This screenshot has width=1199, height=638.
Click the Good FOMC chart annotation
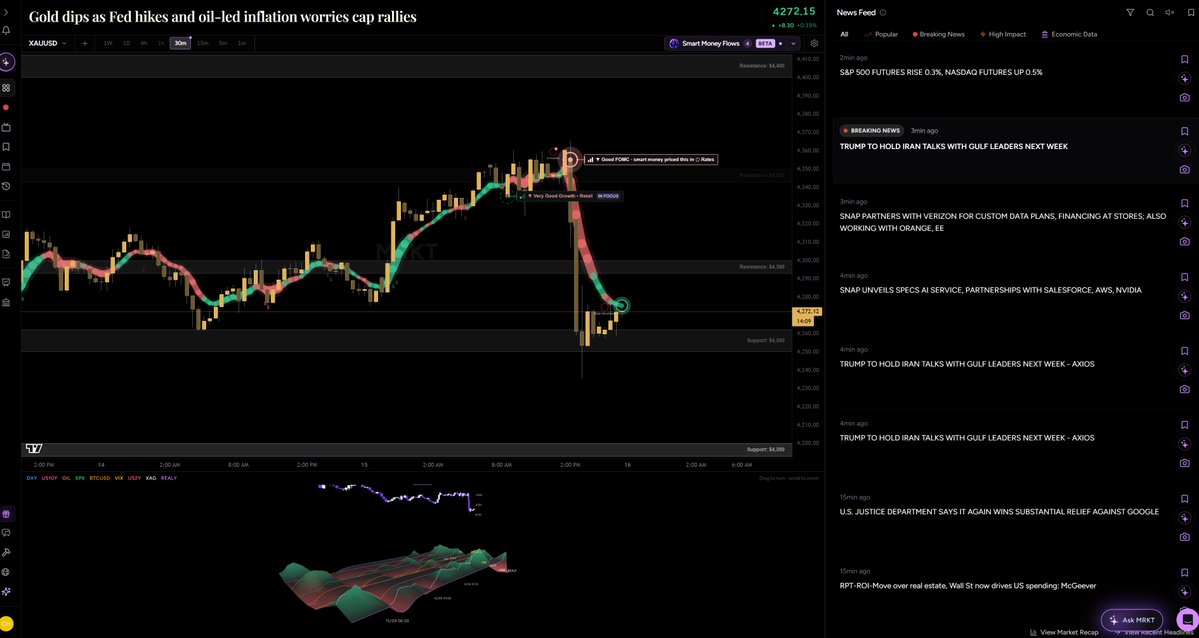tap(651, 160)
